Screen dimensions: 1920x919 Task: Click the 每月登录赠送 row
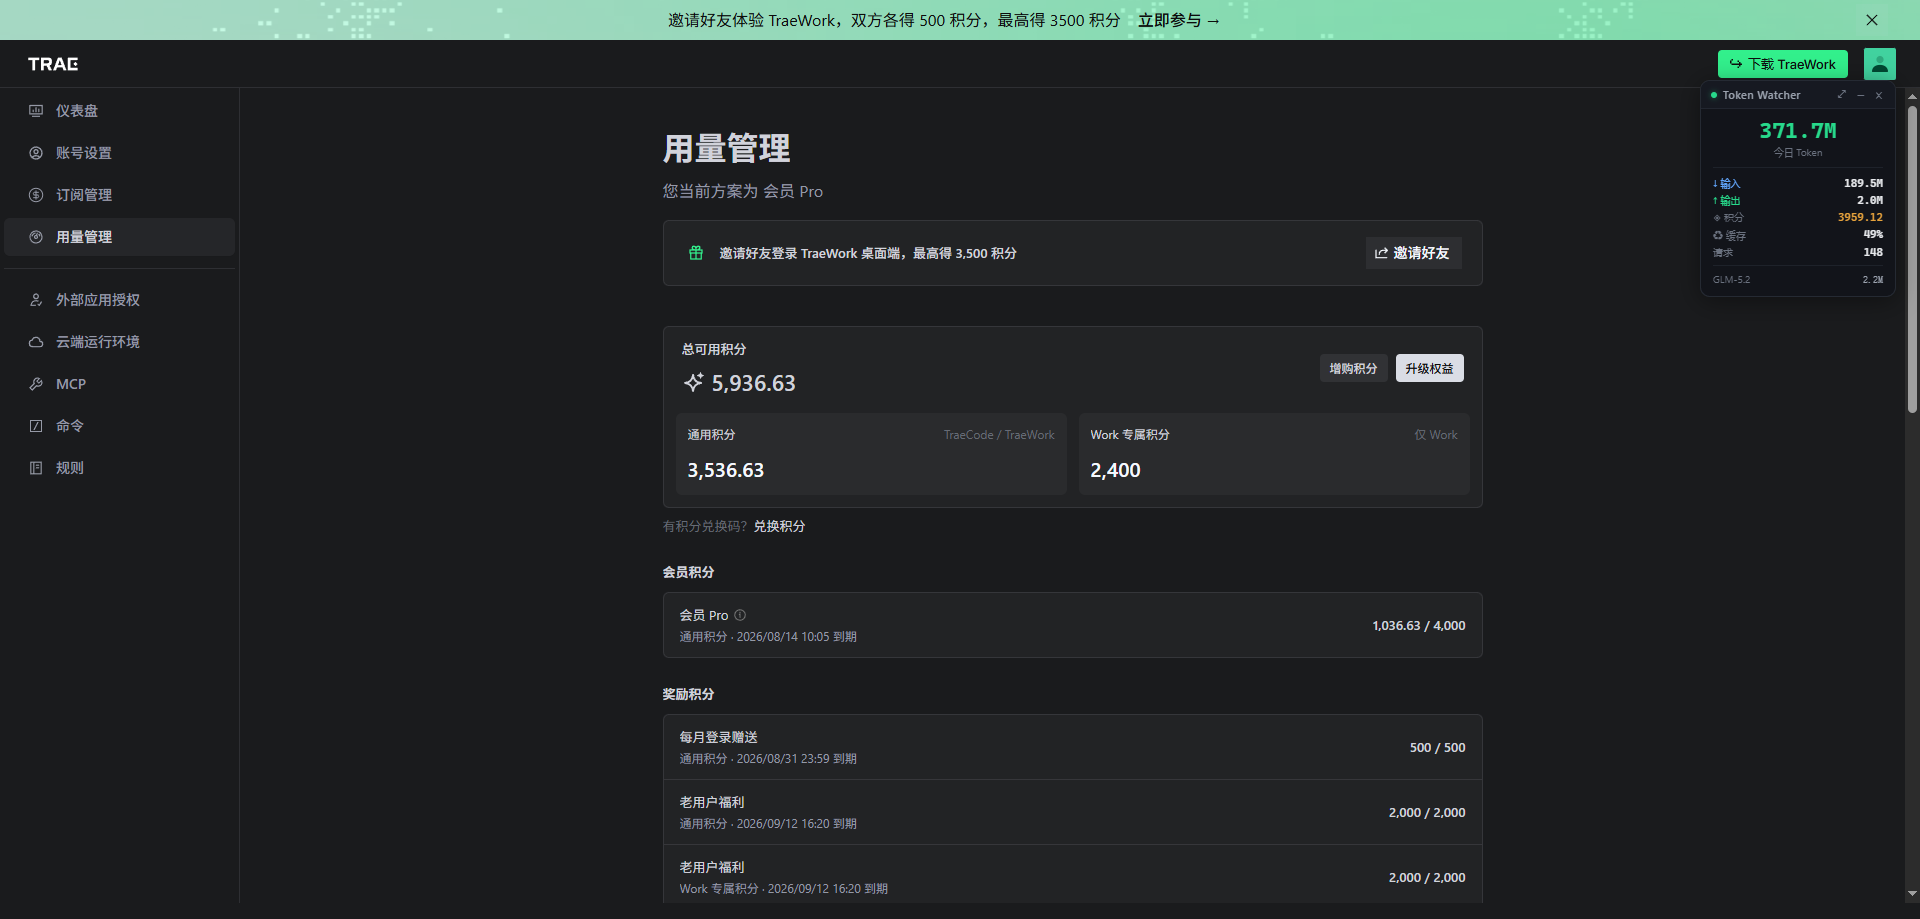1072,747
